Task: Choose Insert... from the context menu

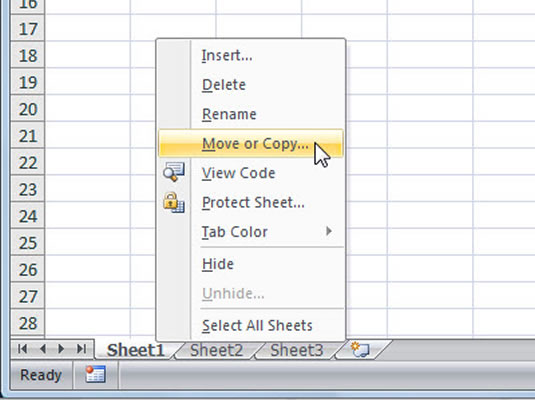Action: click(251, 55)
